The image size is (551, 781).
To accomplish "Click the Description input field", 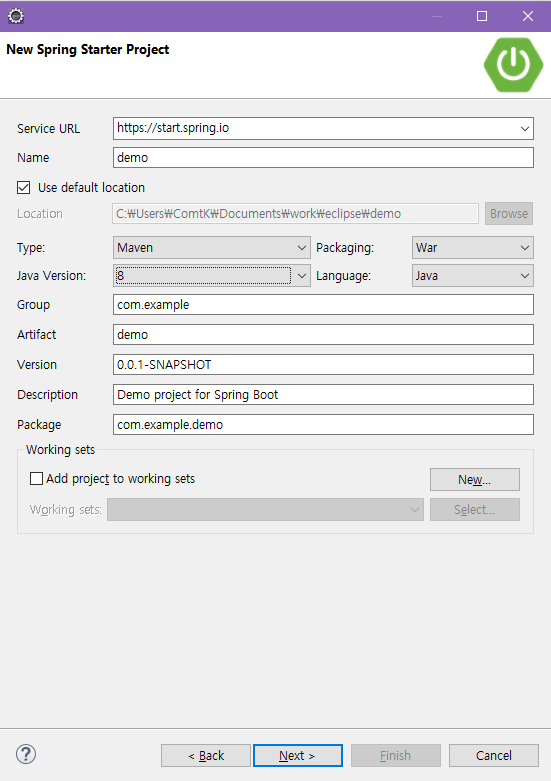I will click(323, 394).
